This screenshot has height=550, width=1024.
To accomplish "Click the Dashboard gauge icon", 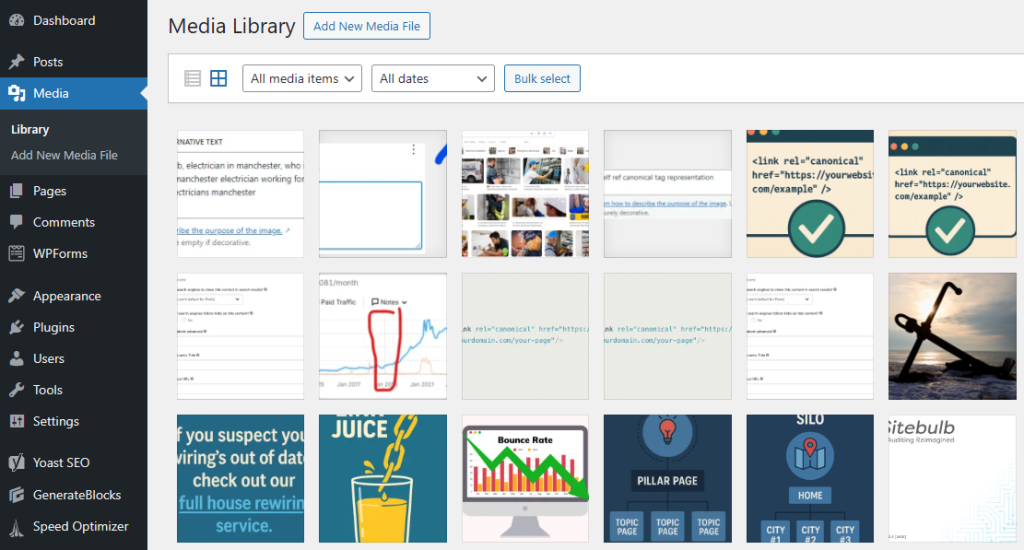I will point(16,20).
